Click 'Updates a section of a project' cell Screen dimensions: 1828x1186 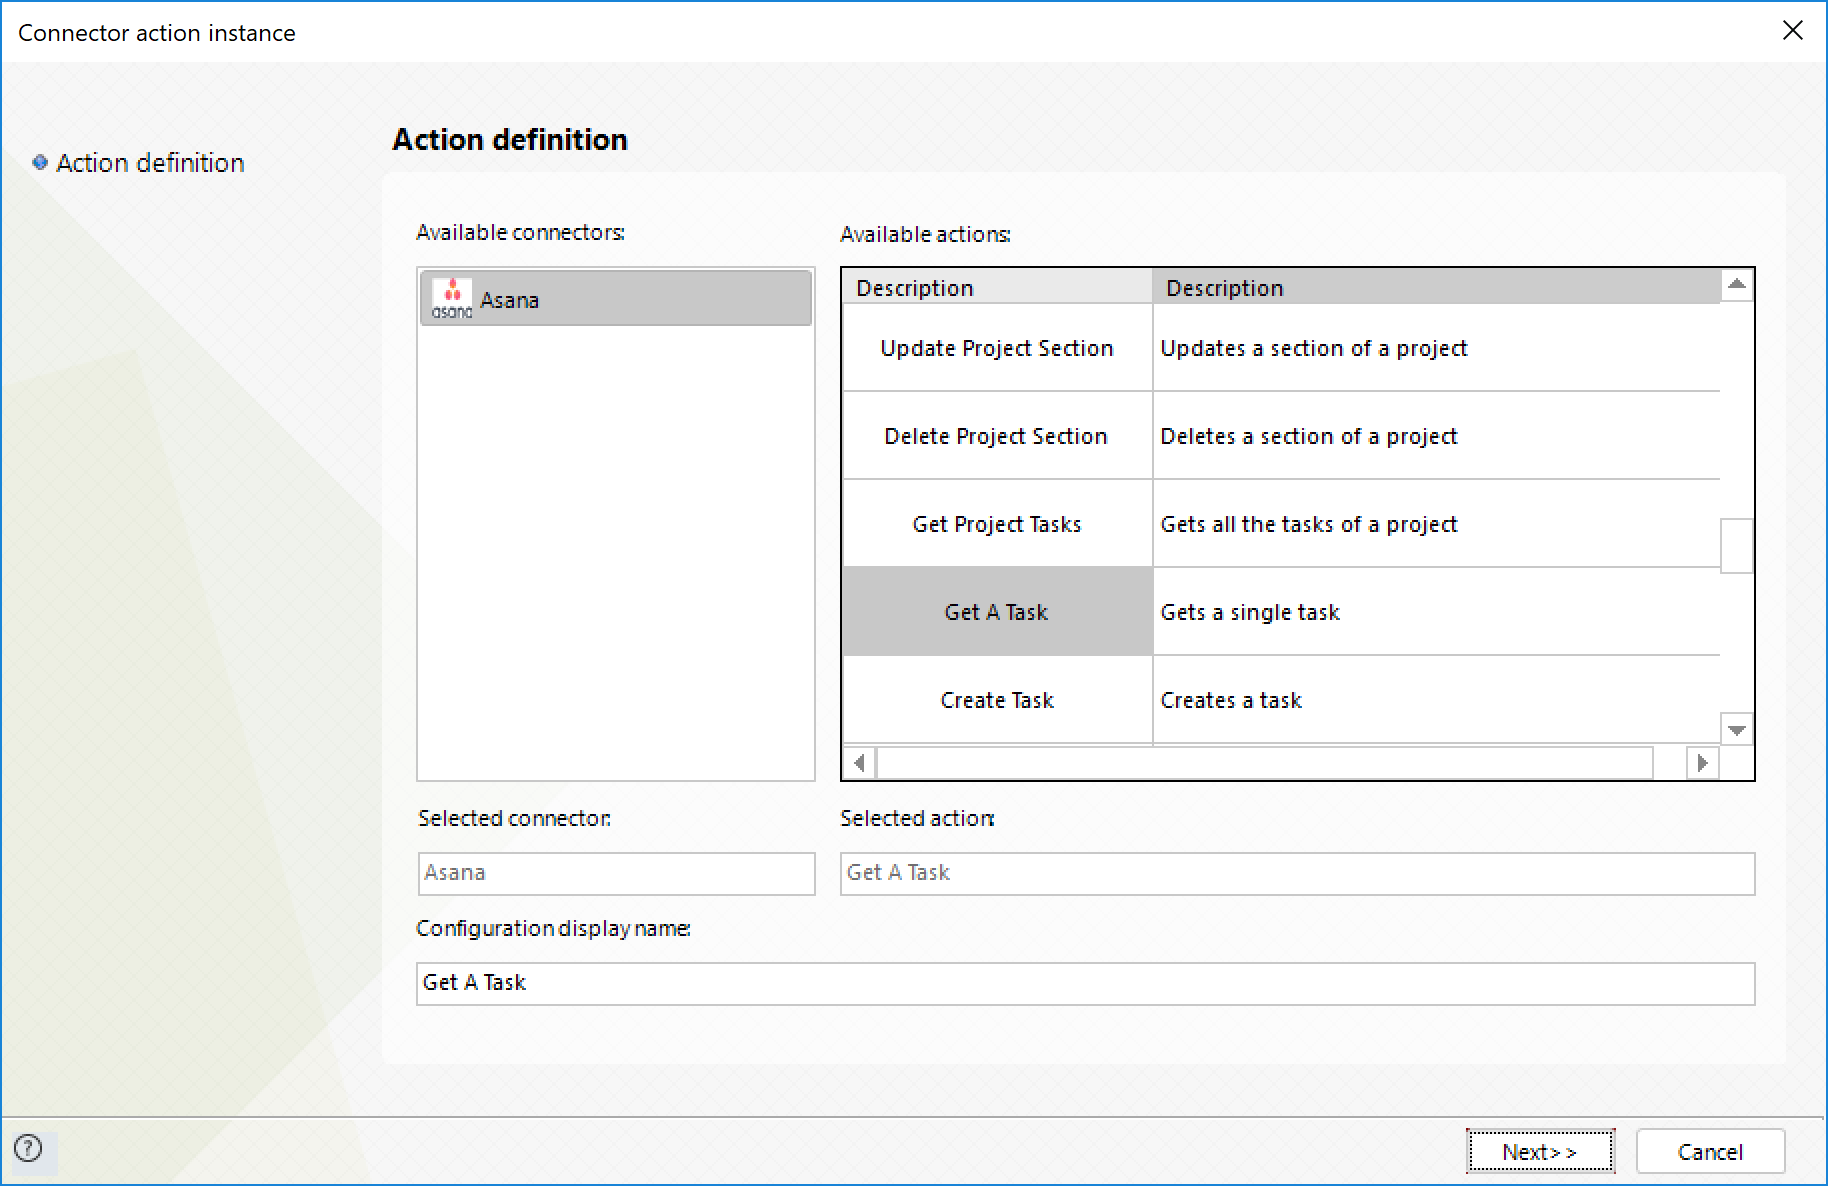[x=1436, y=347]
